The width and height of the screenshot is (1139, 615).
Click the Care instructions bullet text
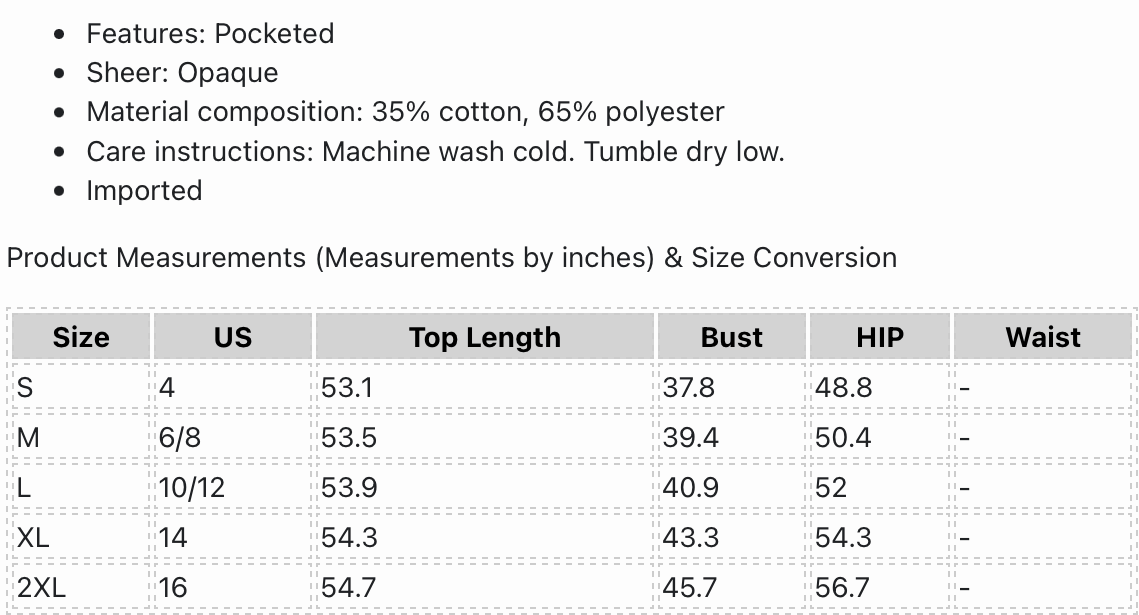pos(435,152)
